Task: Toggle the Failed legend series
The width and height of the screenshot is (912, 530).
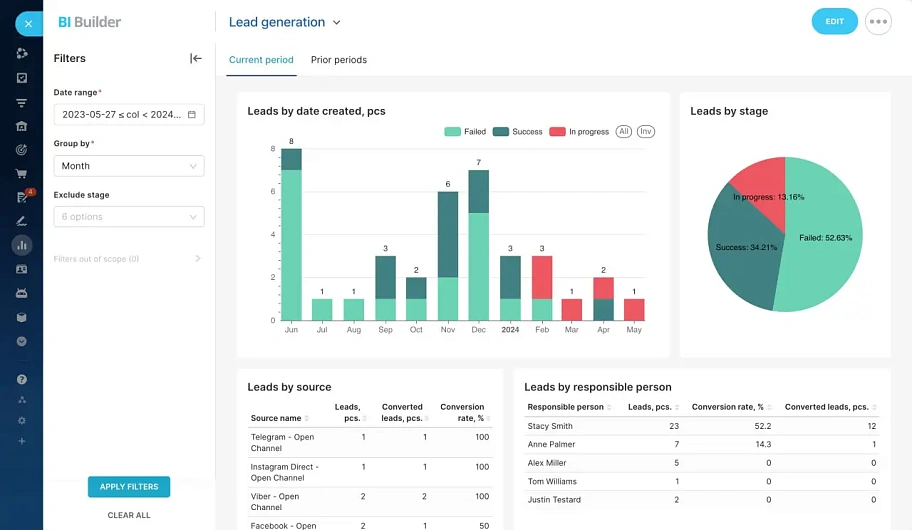Action: tap(466, 132)
